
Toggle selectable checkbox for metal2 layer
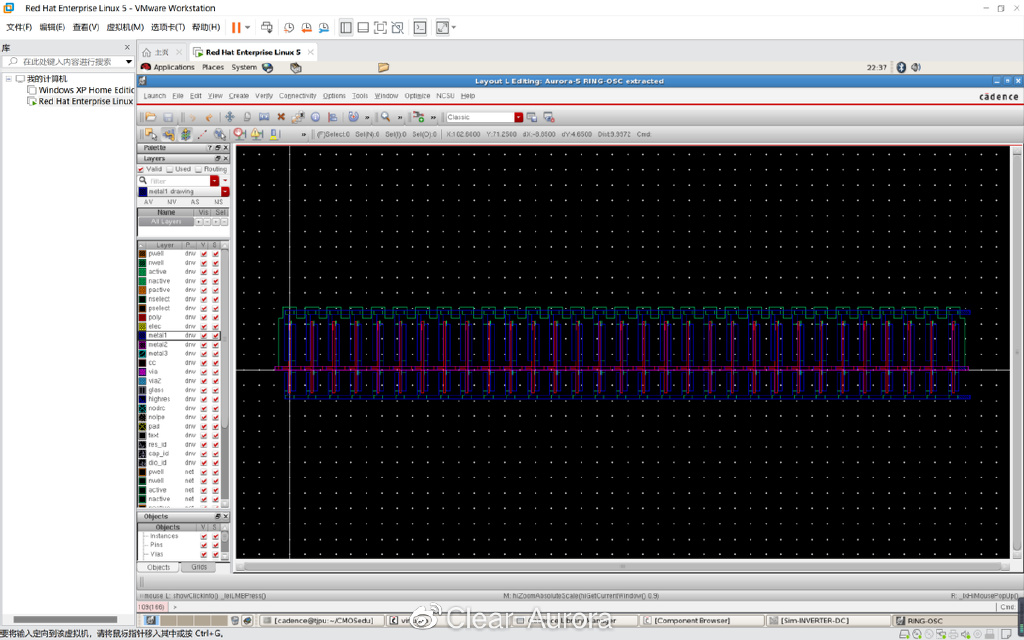point(216,345)
